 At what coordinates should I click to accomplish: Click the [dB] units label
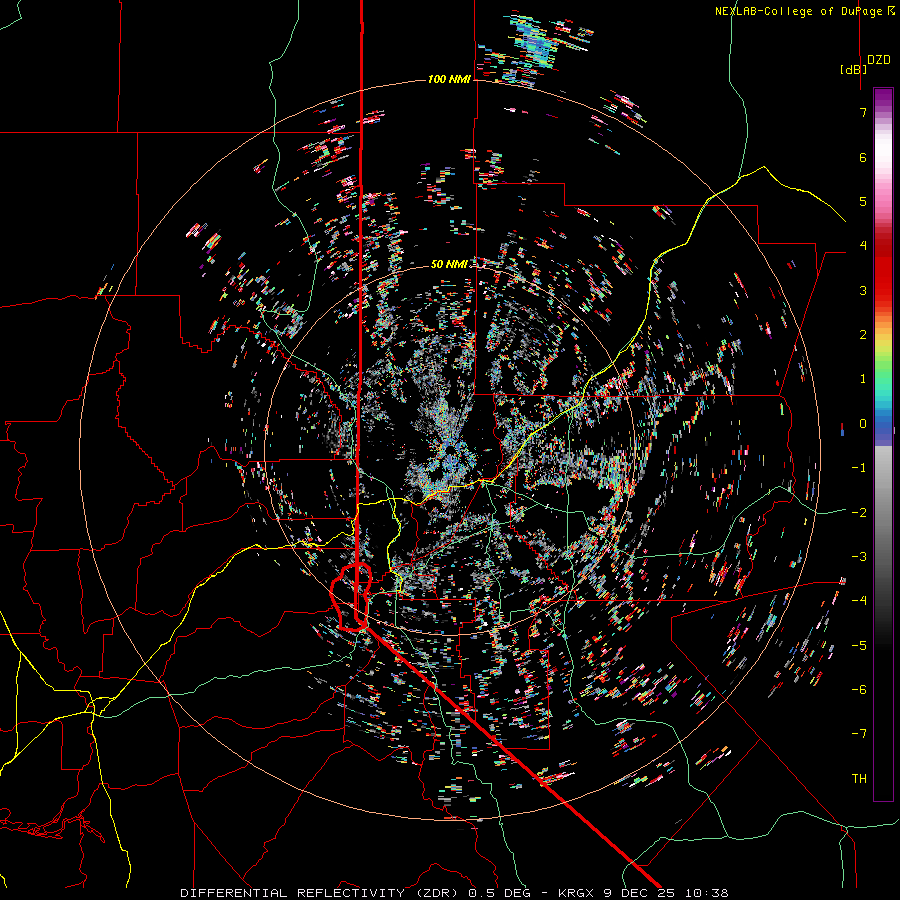(854, 69)
